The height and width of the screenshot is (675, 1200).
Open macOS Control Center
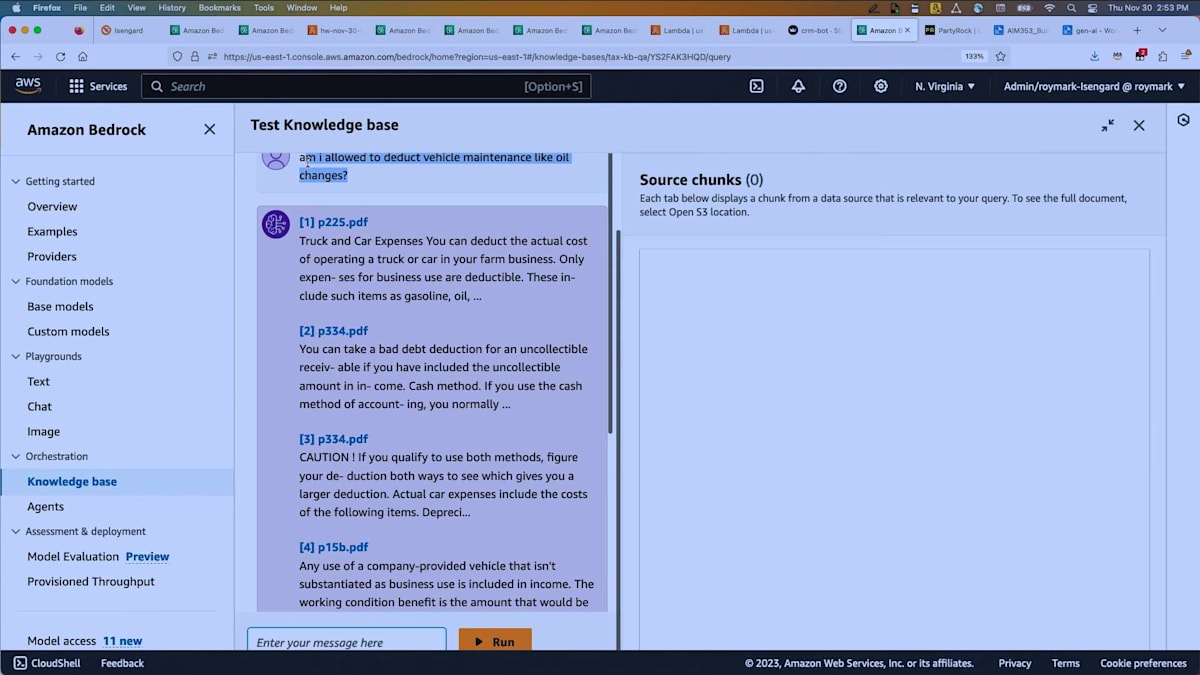(x=1091, y=7)
